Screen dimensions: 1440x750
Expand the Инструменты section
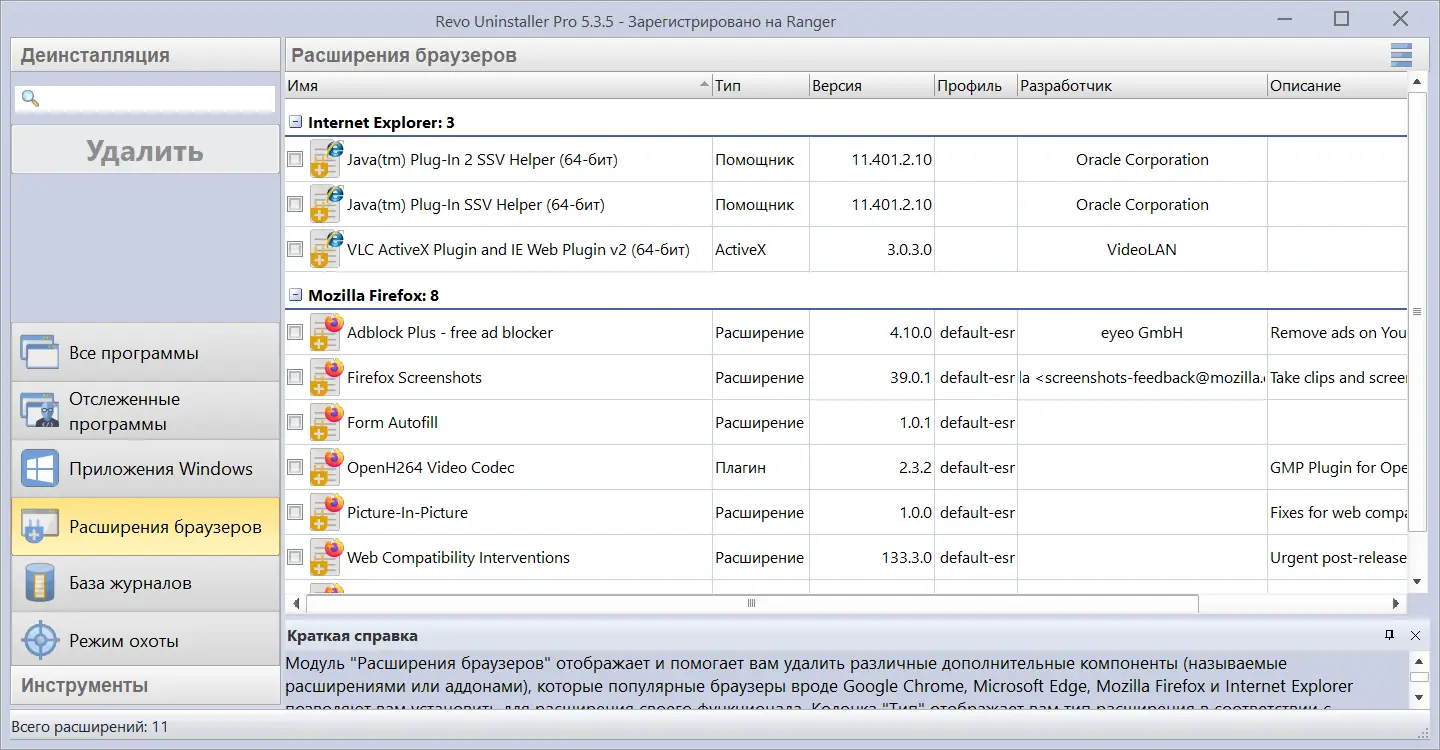pos(145,686)
